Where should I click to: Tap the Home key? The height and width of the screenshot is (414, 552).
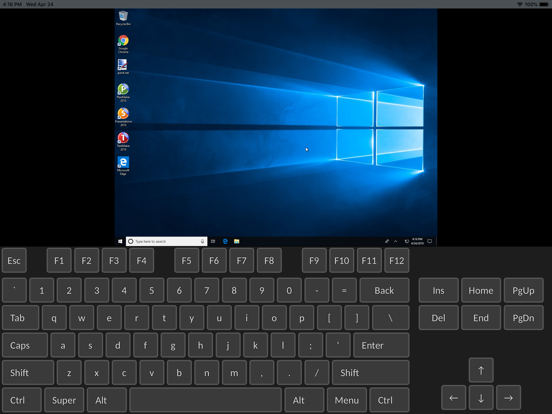pos(481,290)
